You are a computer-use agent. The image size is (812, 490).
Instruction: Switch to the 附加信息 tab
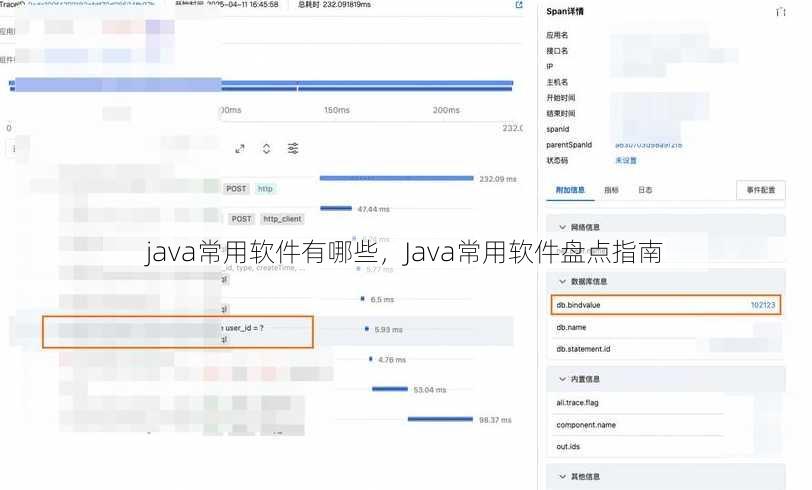570,190
